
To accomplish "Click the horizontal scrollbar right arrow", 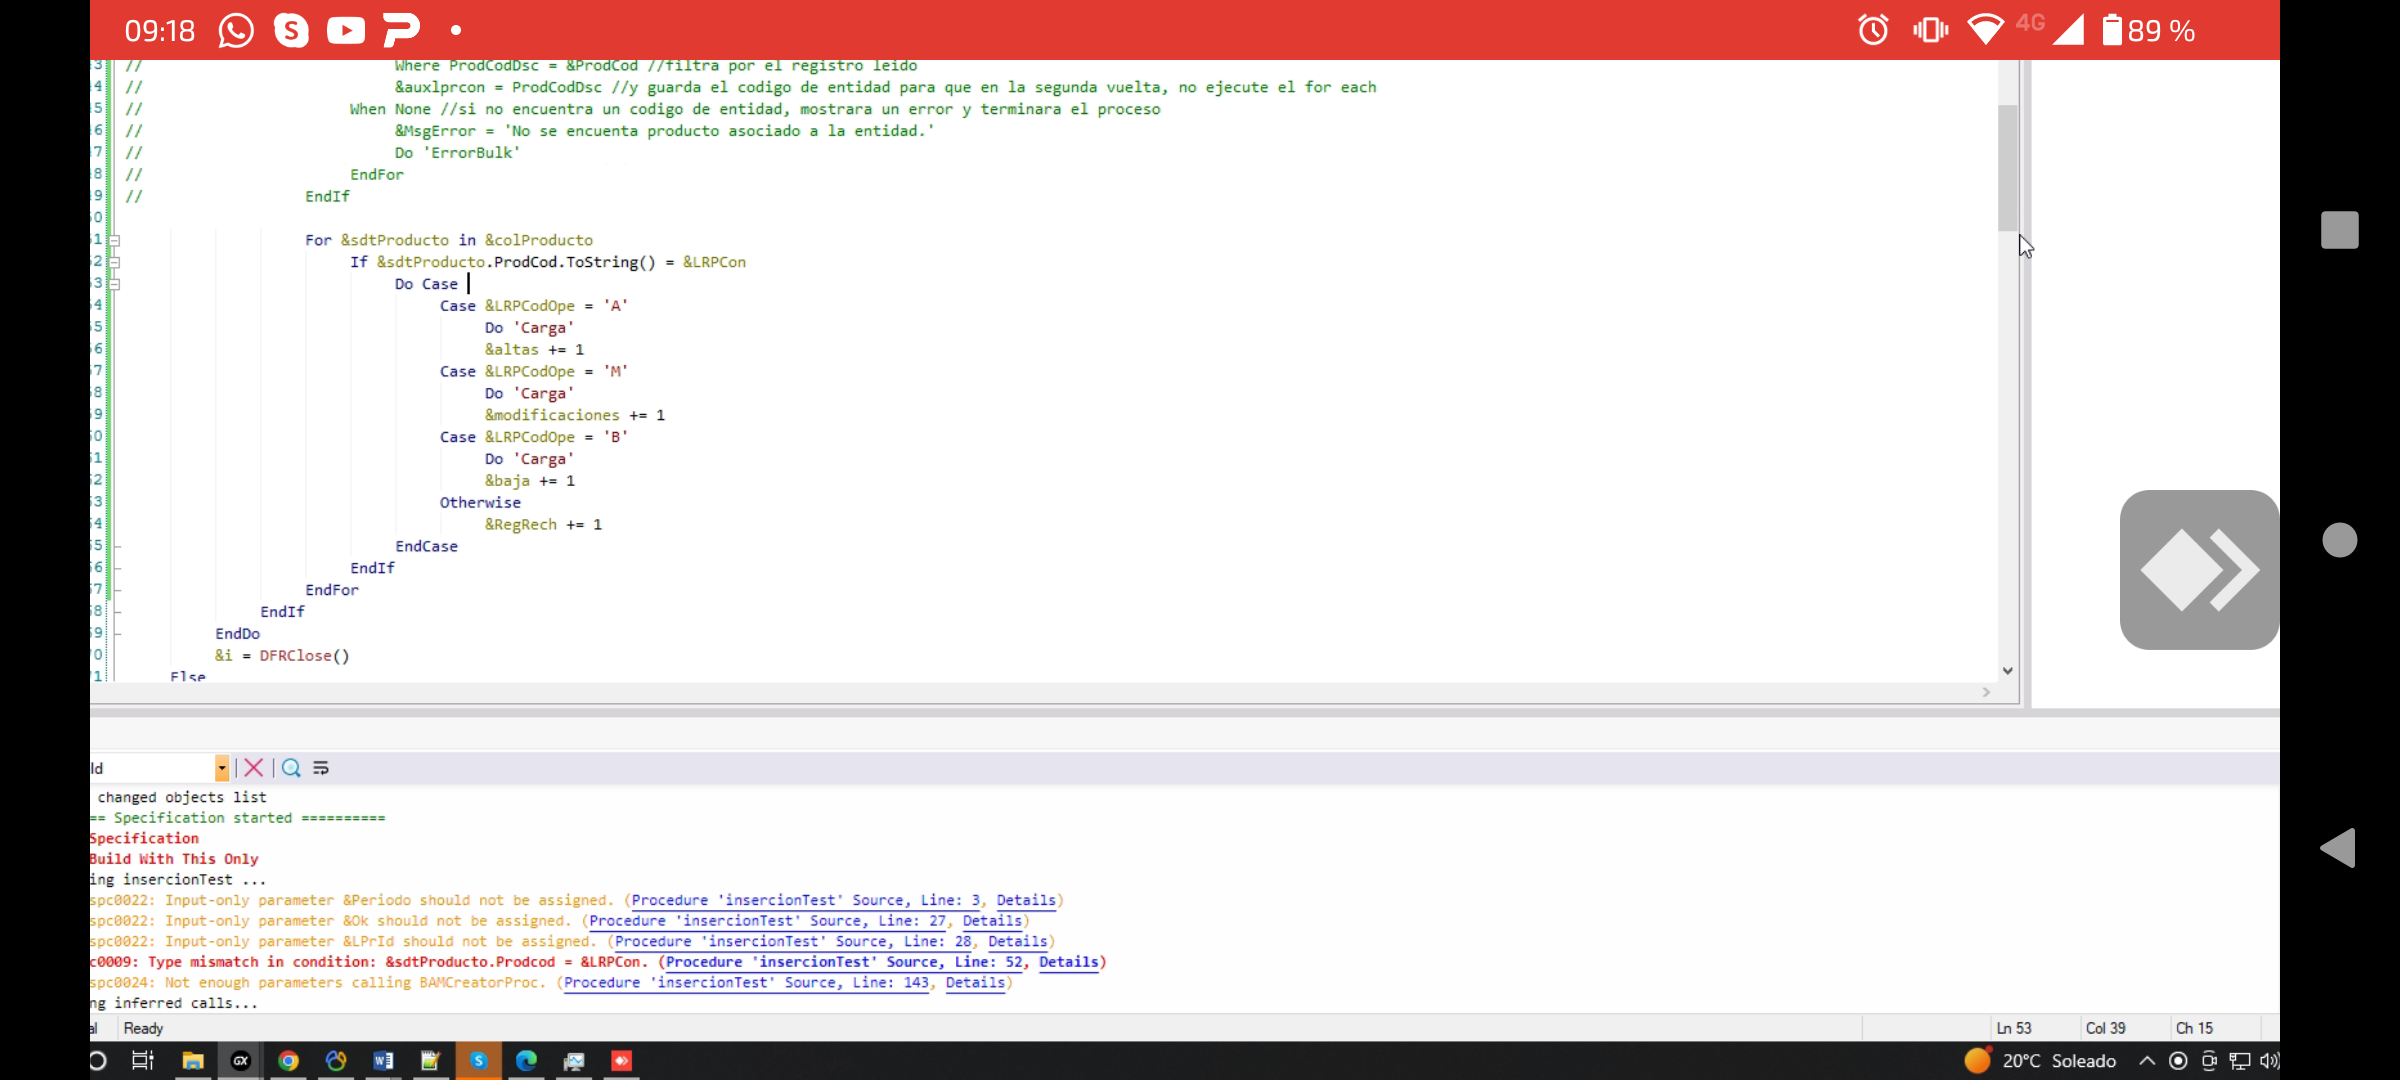I will click(x=1987, y=692).
